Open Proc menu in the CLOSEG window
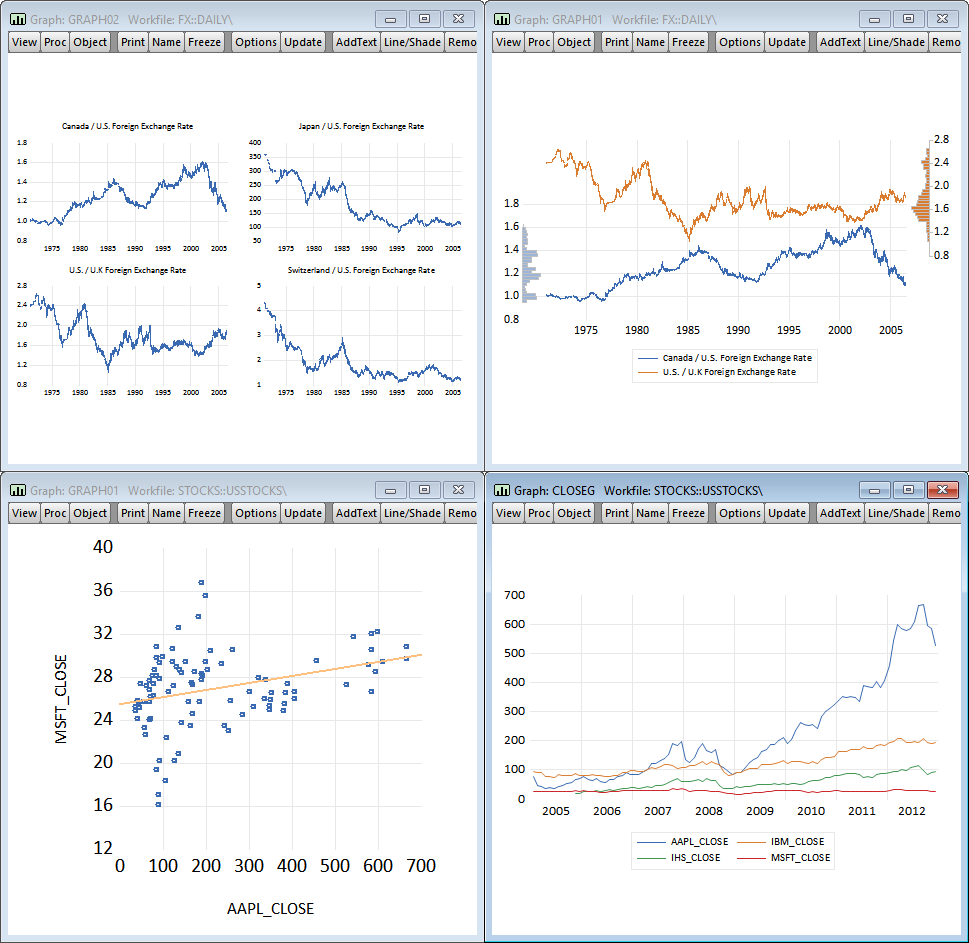Viewport: 969px width, 943px height. click(x=539, y=513)
